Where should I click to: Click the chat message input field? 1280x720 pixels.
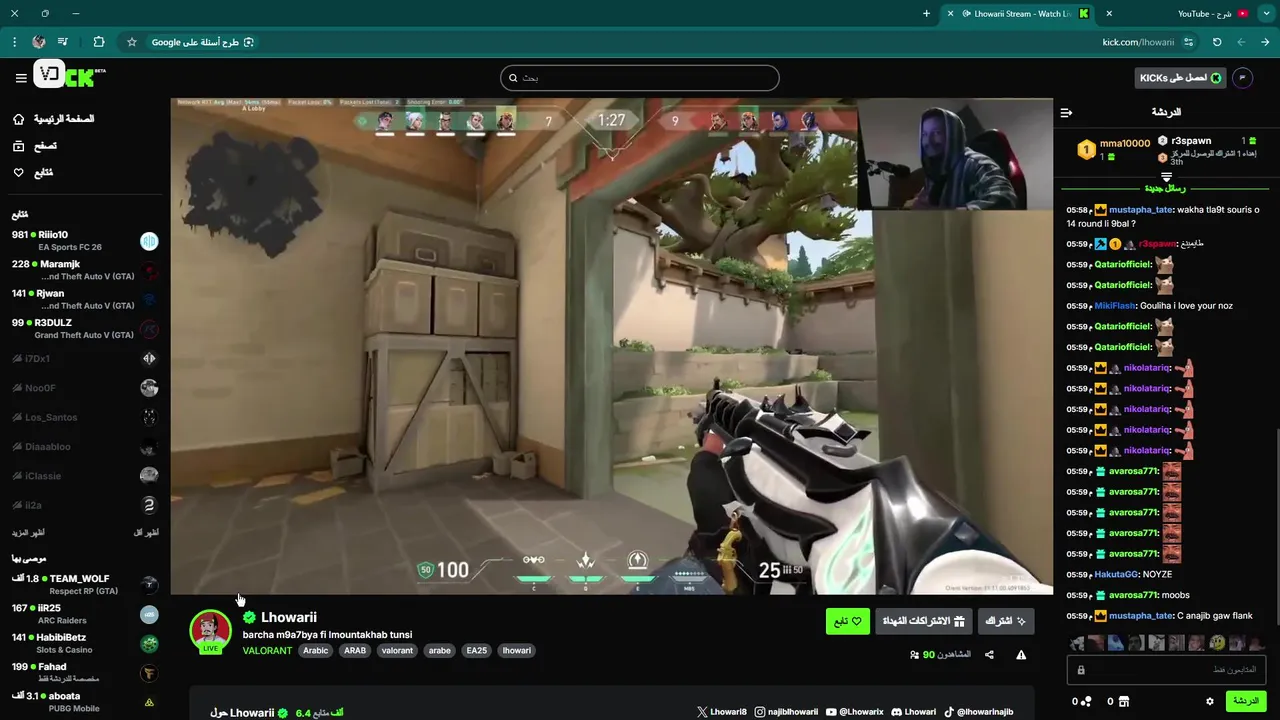pyautogui.click(x=1166, y=670)
